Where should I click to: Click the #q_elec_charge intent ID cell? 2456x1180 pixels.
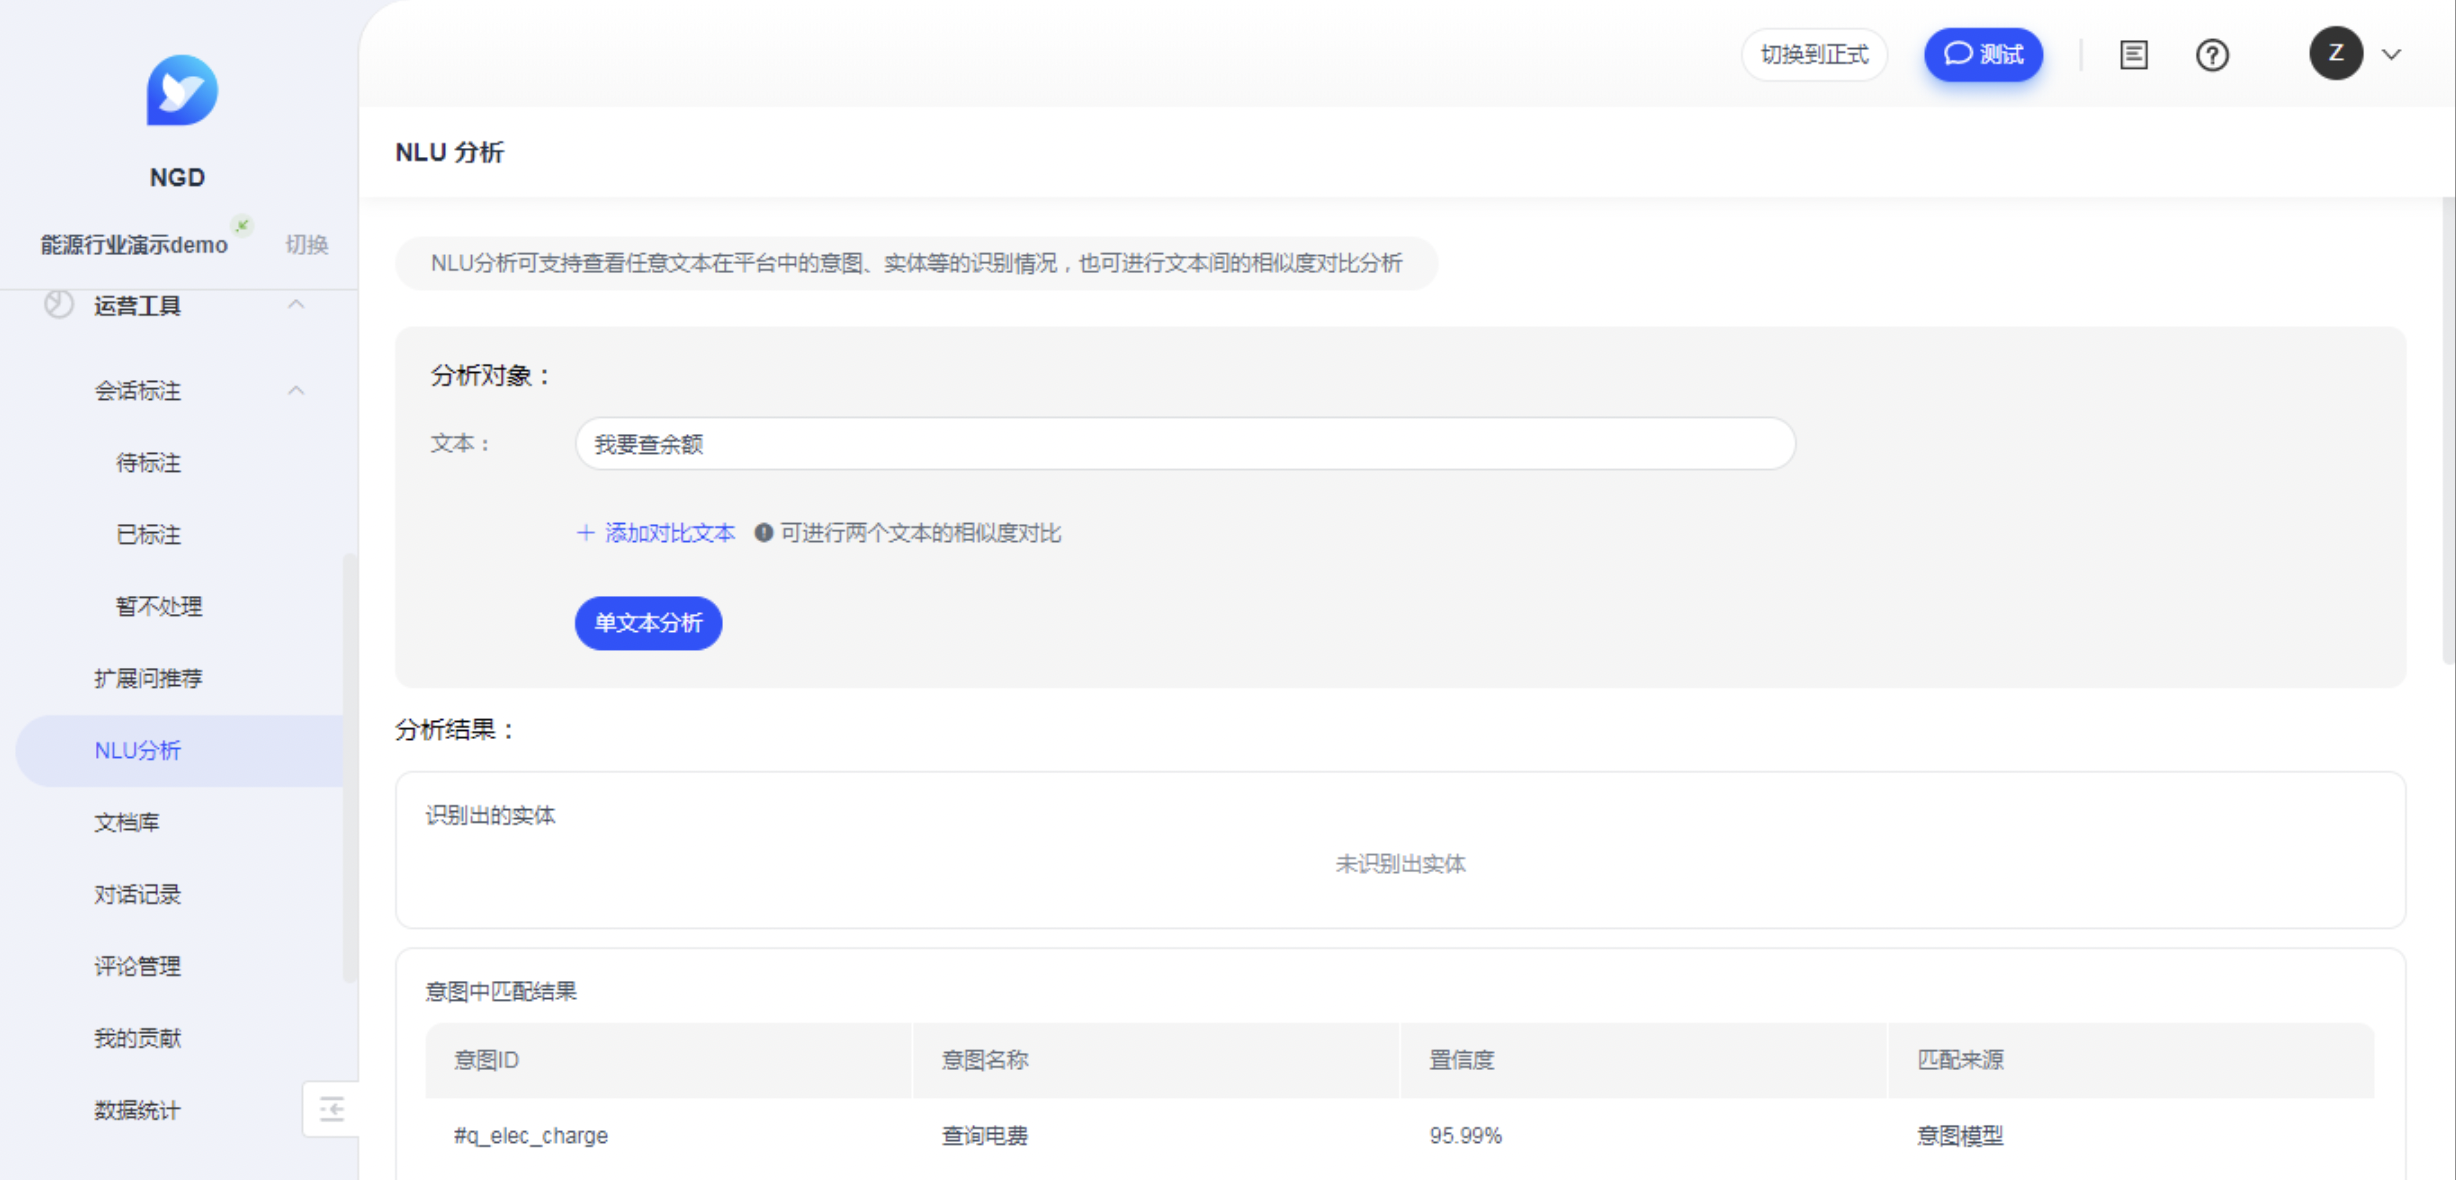click(531, 1136)
